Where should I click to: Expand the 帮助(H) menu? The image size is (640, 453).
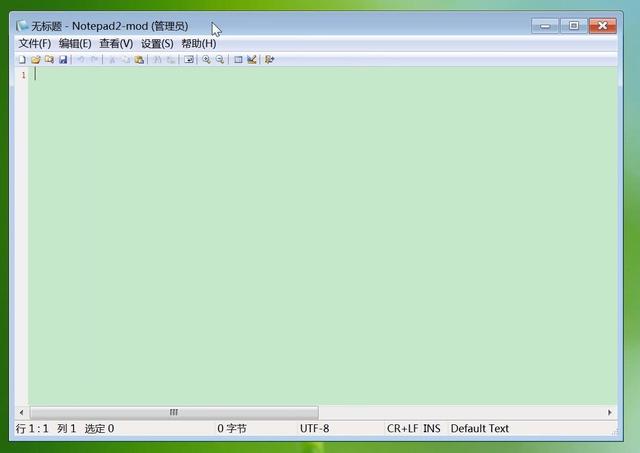pos(198,44)
